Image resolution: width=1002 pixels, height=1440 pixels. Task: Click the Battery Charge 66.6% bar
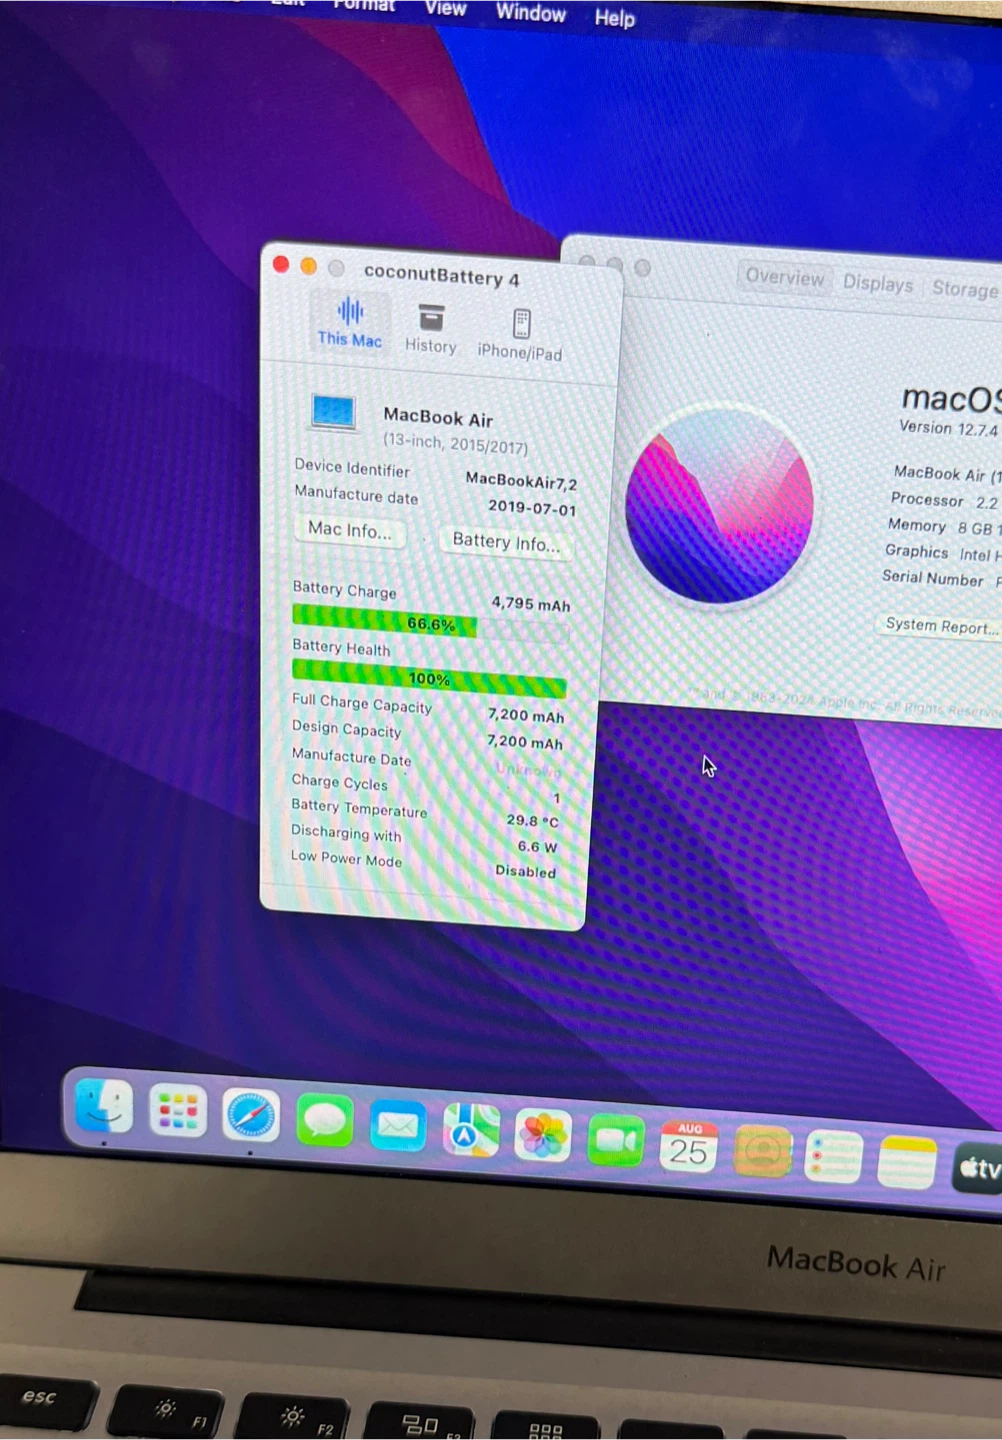click(430, 622)
